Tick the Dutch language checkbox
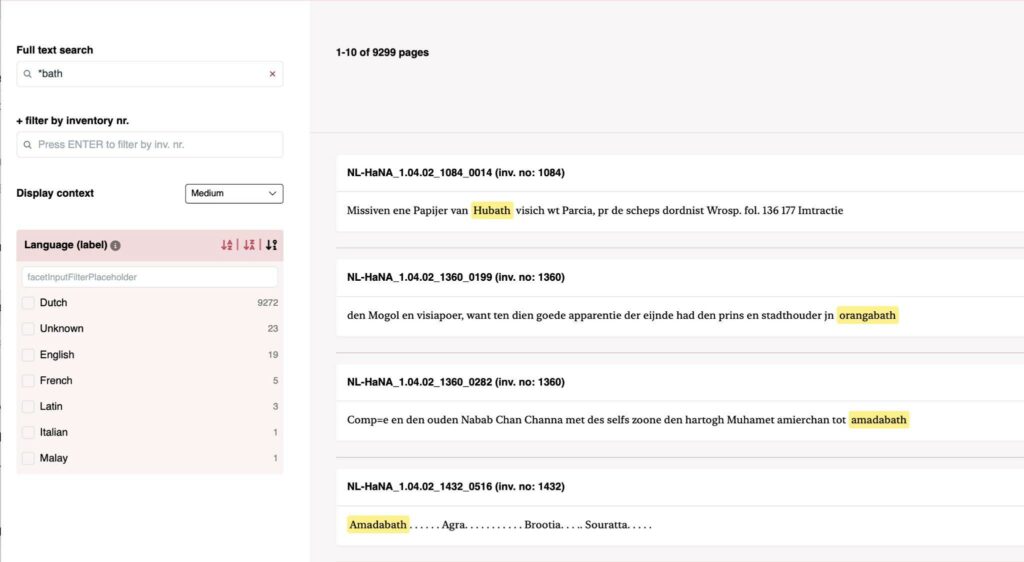Image resolution: width=1024 pixels, height=562 pixels. point(28,303)
